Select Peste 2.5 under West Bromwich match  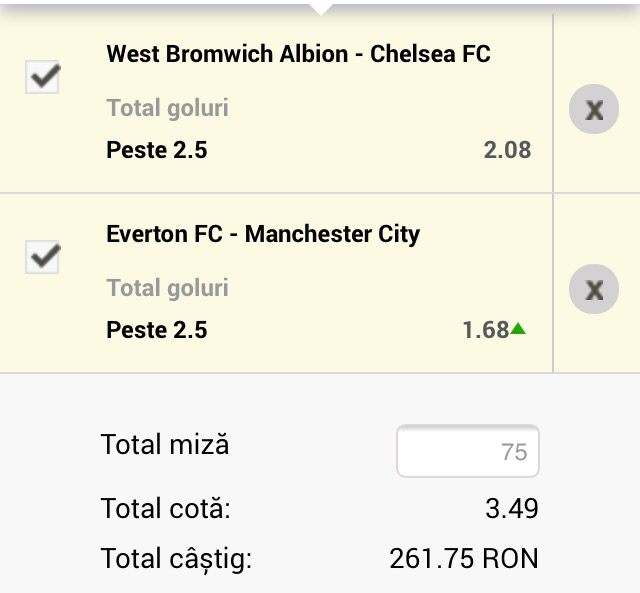pos(157,150)
